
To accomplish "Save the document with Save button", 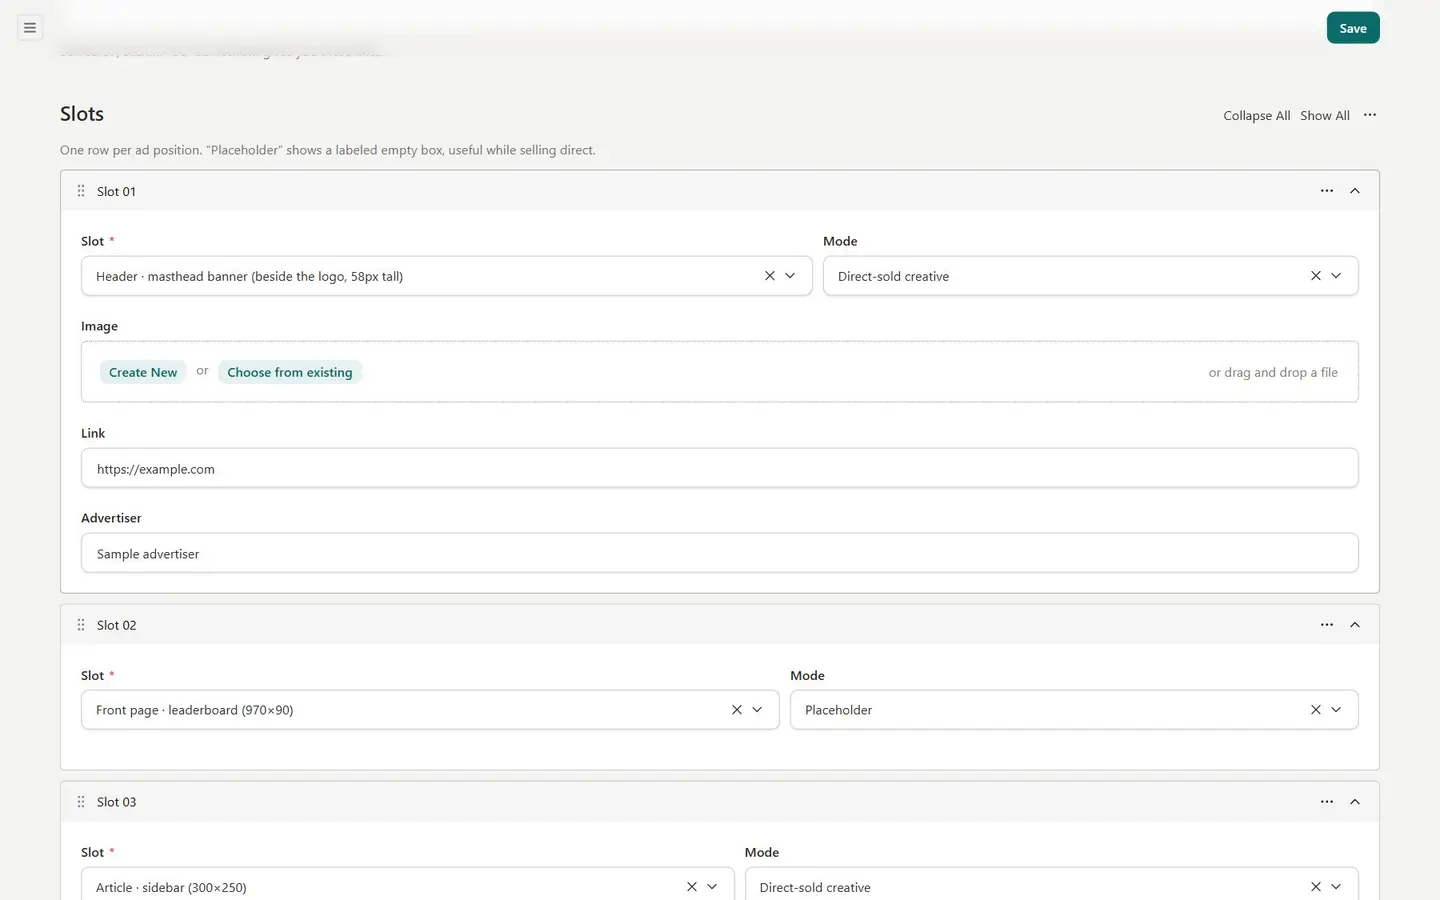I will pos(1353,28).
